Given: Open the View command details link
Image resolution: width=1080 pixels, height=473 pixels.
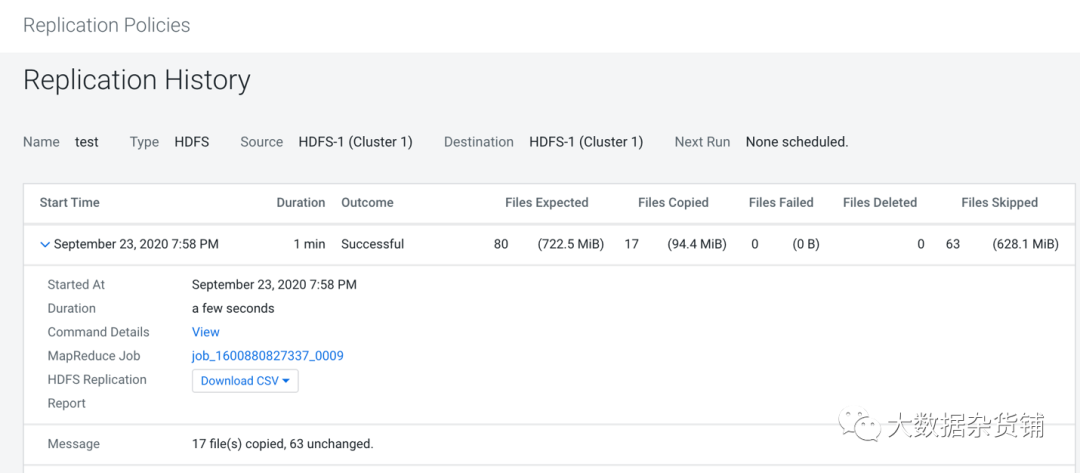Looking at the screenshot, I should [x=206, y=332].
